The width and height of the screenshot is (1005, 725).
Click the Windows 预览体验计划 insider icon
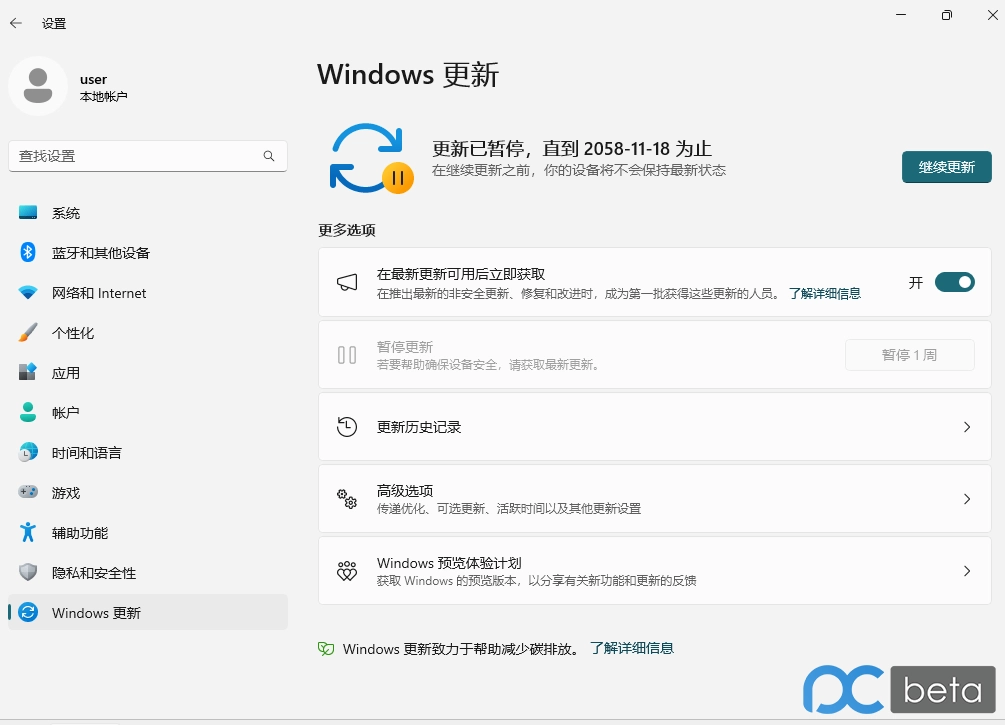347,570
